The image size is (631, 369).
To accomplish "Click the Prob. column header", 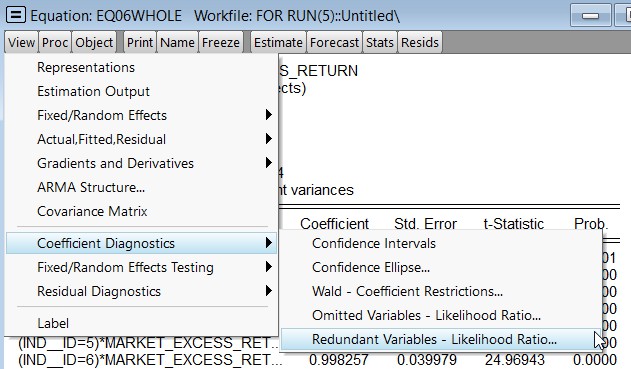I will [591, 224].
